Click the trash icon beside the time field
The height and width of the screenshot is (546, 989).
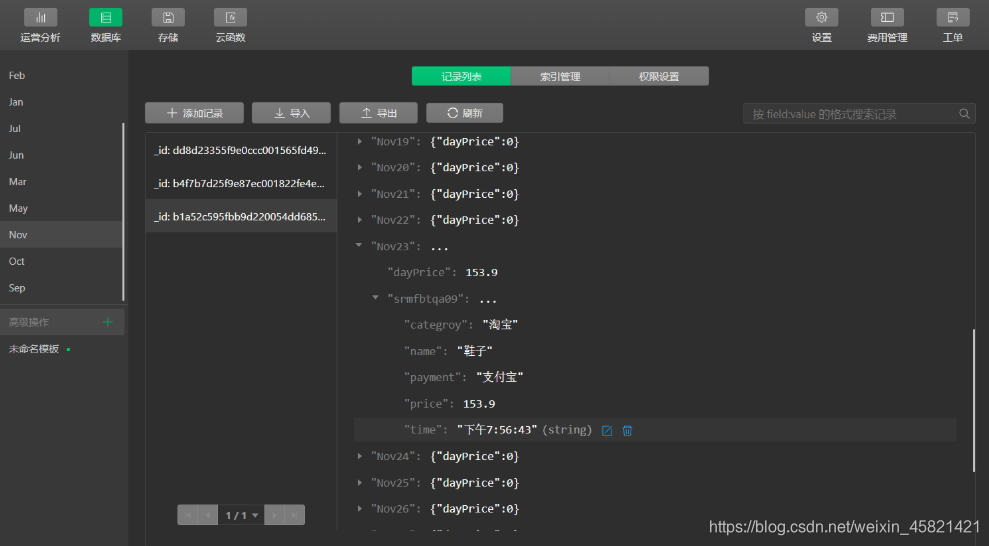pyautogui.click(x=628, y=431)
